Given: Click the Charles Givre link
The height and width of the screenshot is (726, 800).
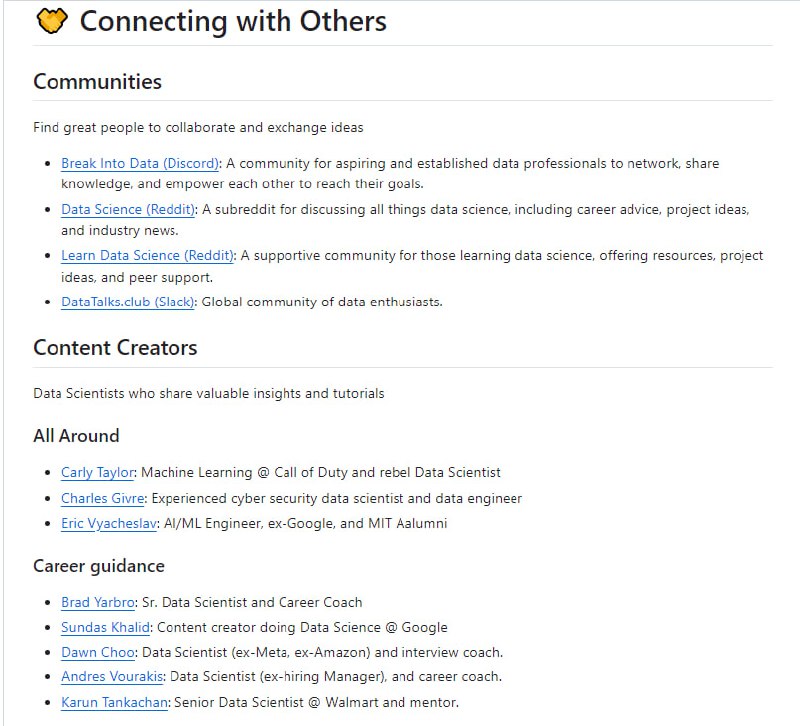Looking at the screenshot, I should tap(102, 498).
